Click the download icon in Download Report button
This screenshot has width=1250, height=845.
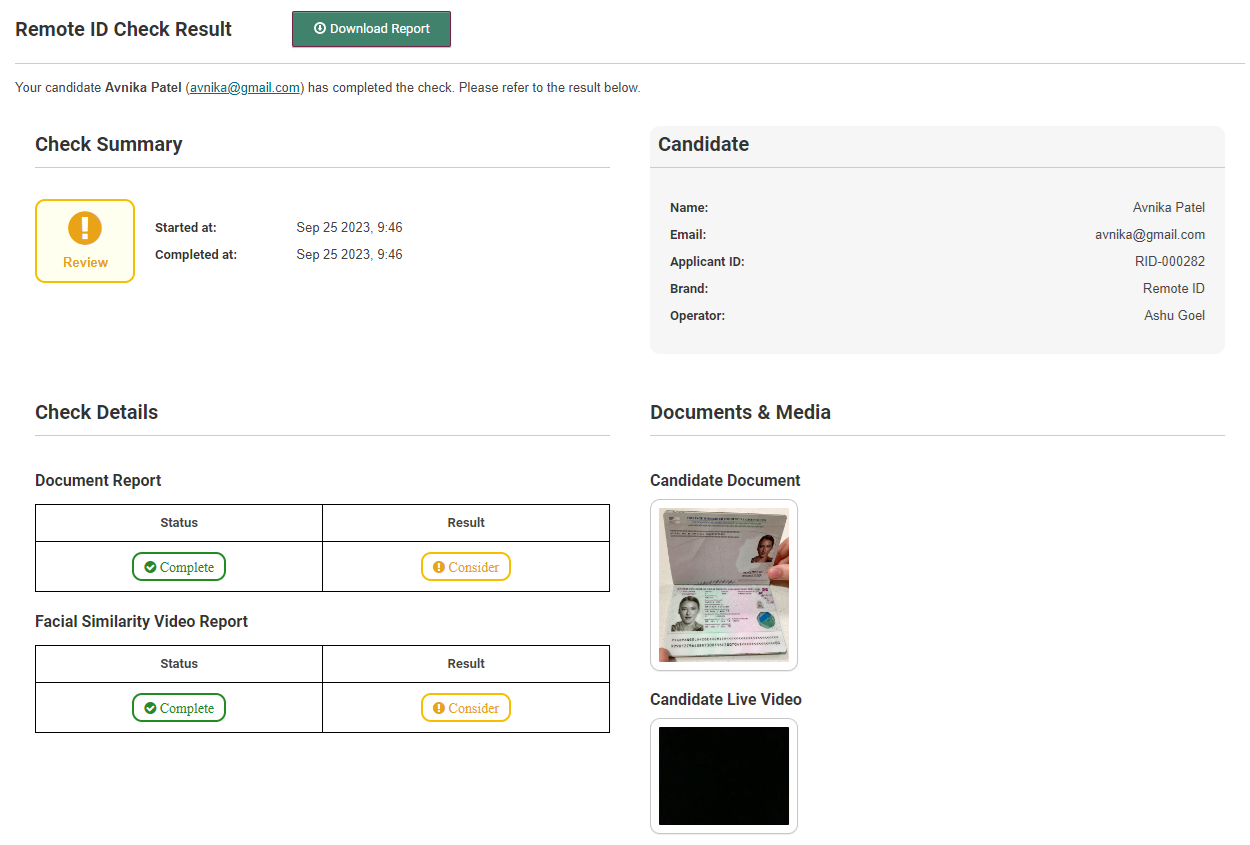tap(320, 29)
